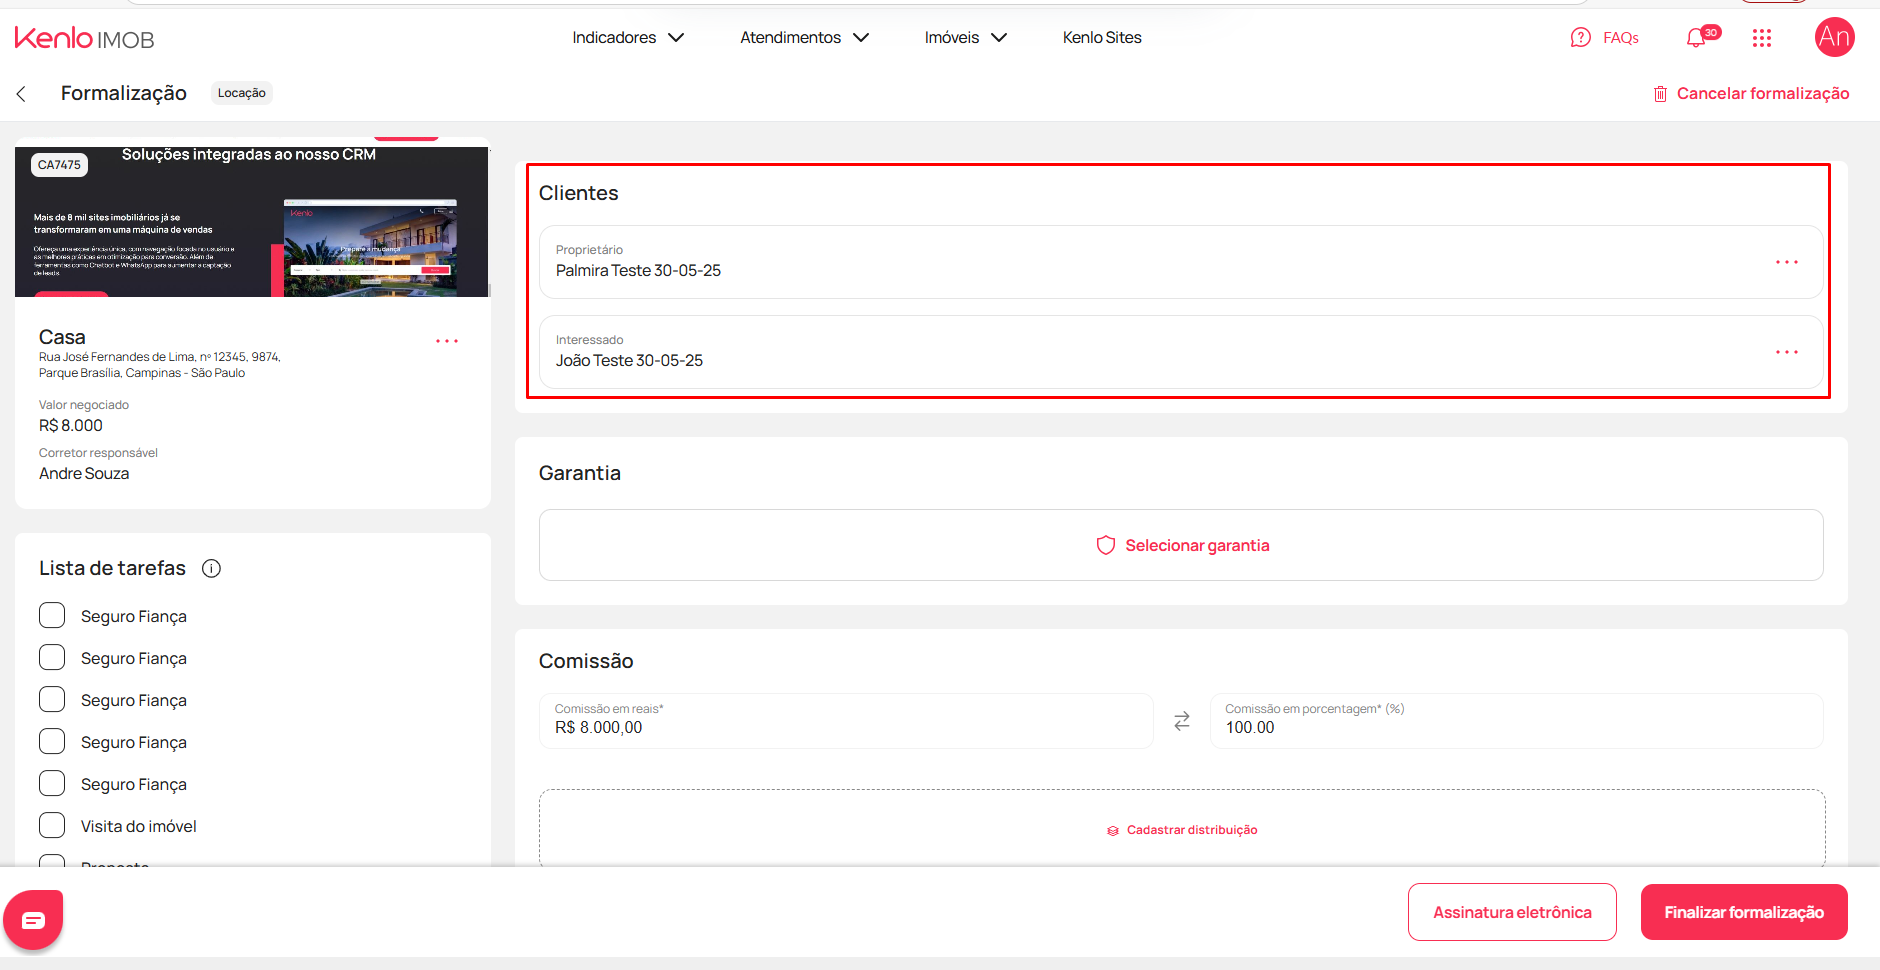Check the second Seguro Fiança task
This screenshot has width=1880, height=970.
52,657
